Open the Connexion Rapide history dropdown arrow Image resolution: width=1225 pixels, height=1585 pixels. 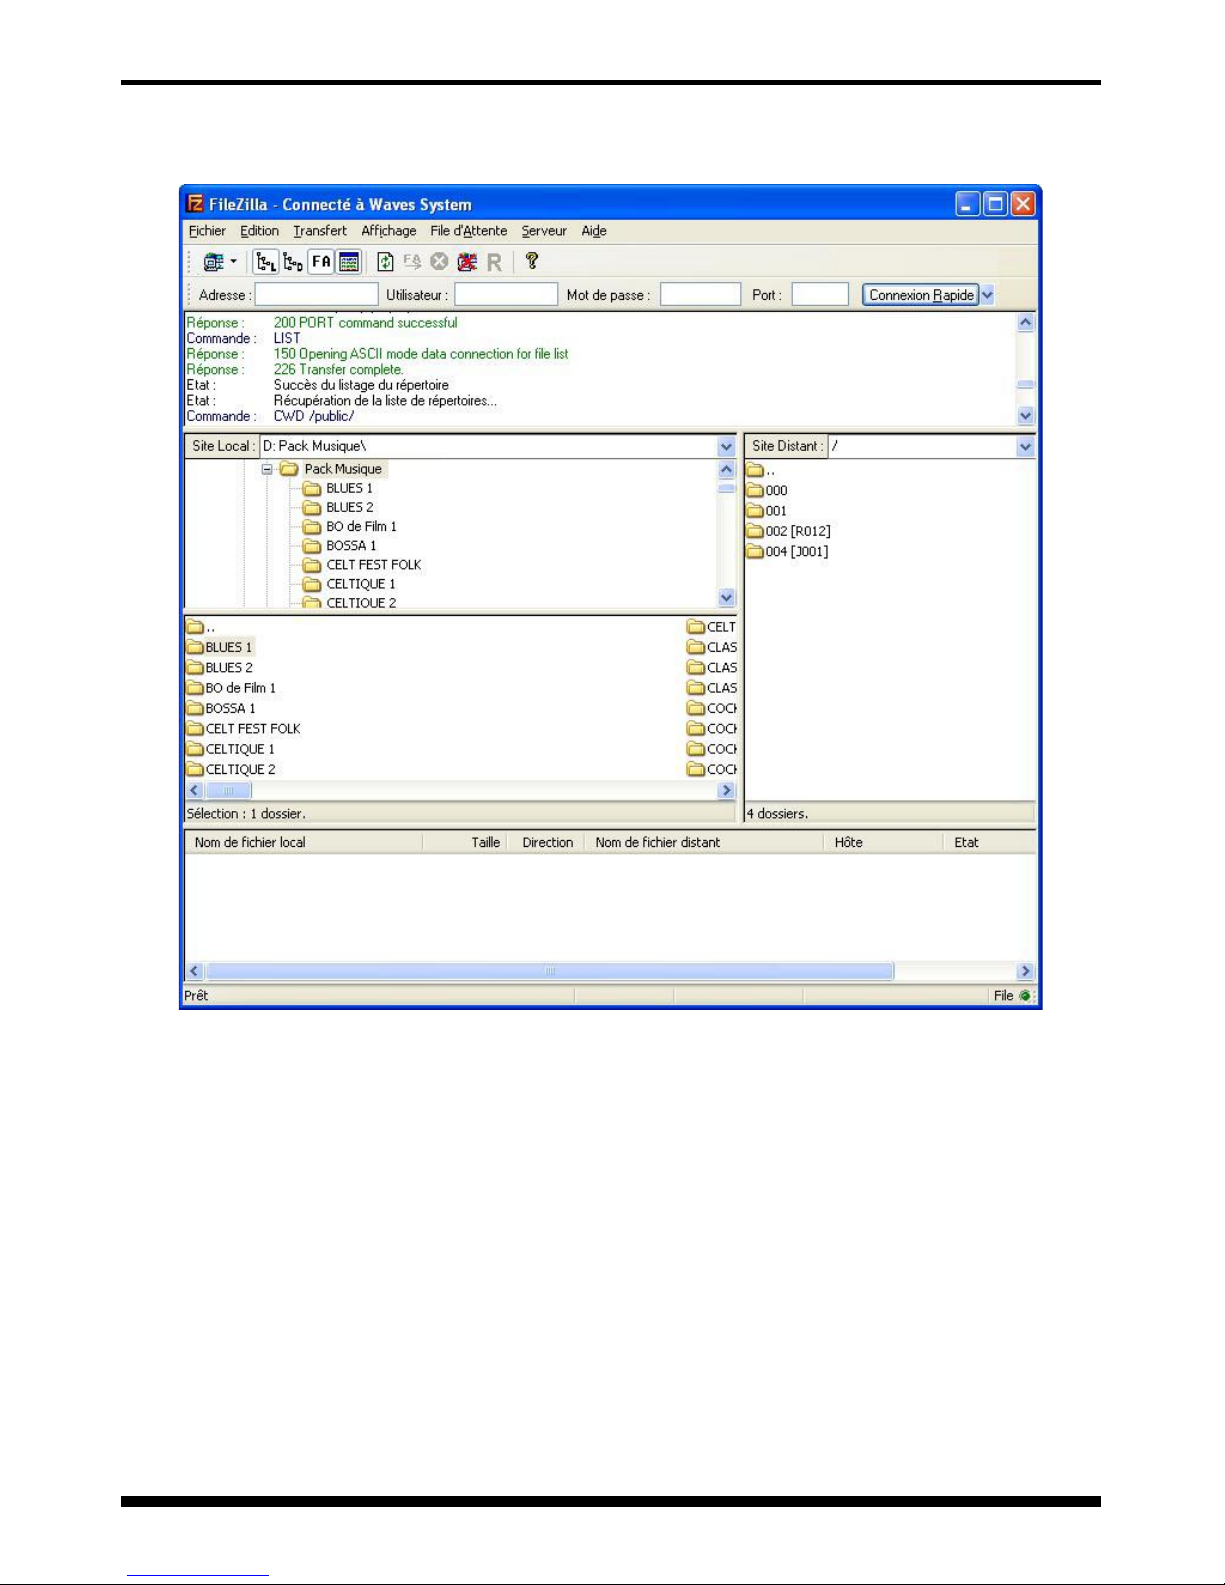pyautogui.click(x=988, y=295)
